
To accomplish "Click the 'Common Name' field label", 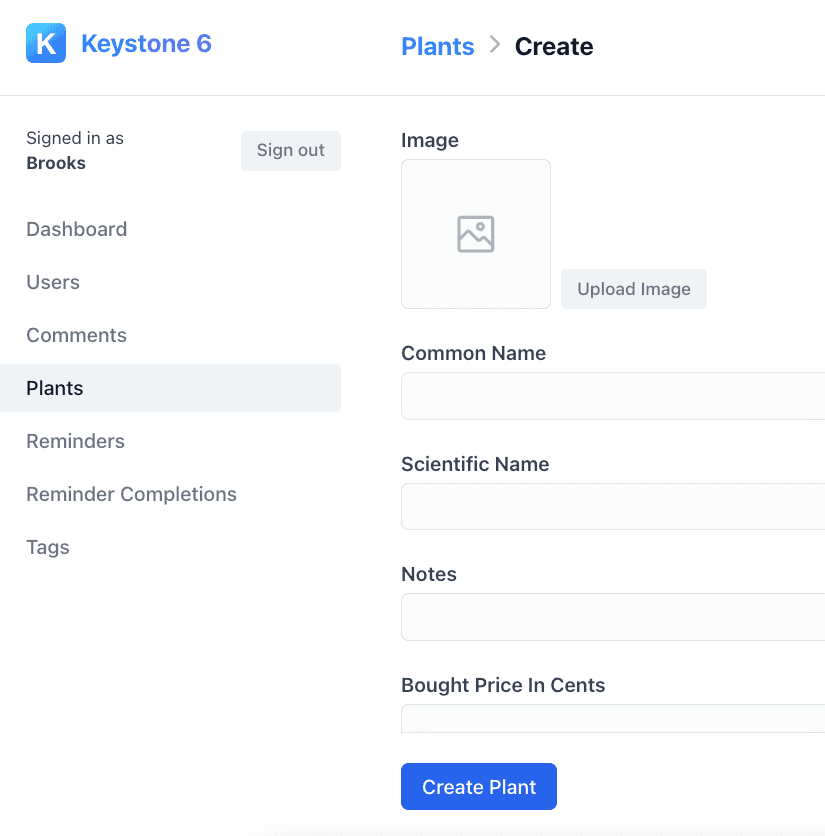I will [474, 353].
